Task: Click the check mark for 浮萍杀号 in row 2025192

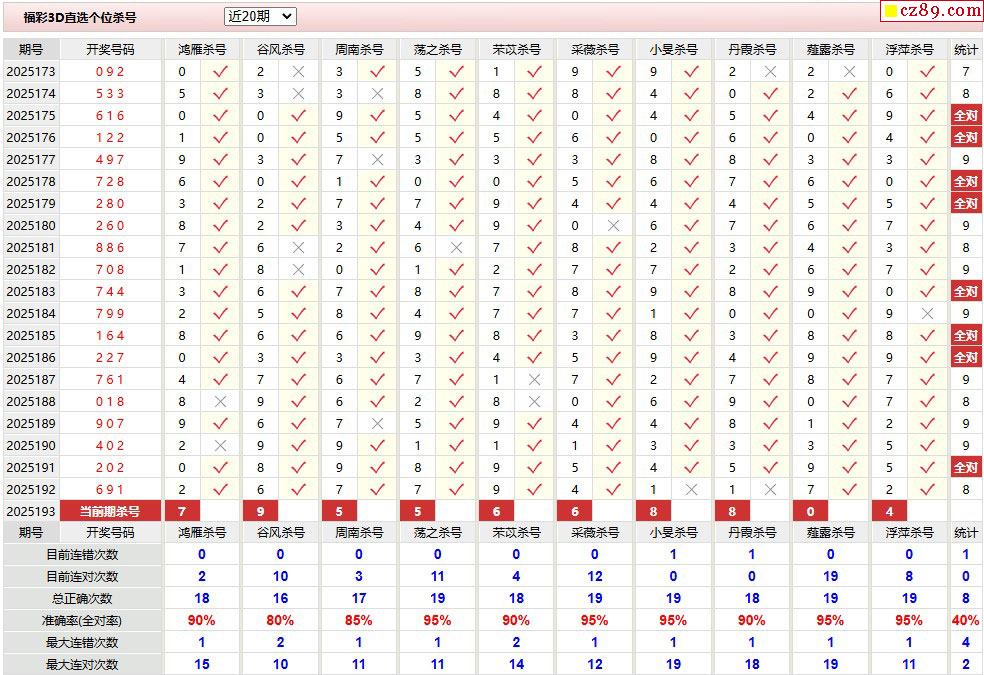Action: [x=928, y=489]
